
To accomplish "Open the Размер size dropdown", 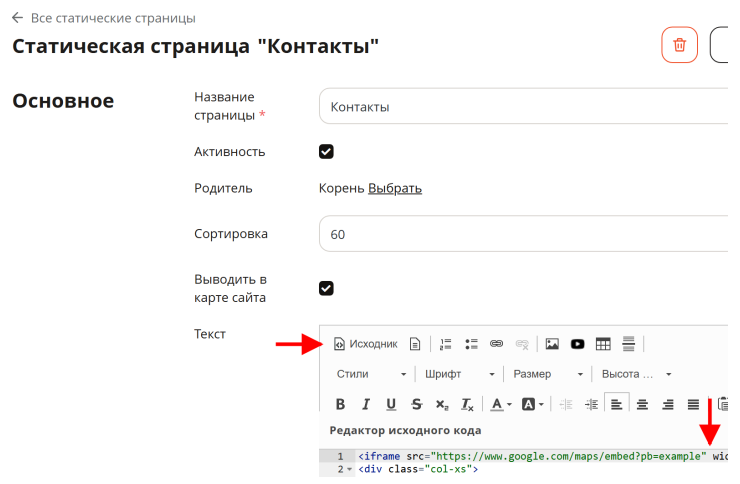I will (548, 374).
